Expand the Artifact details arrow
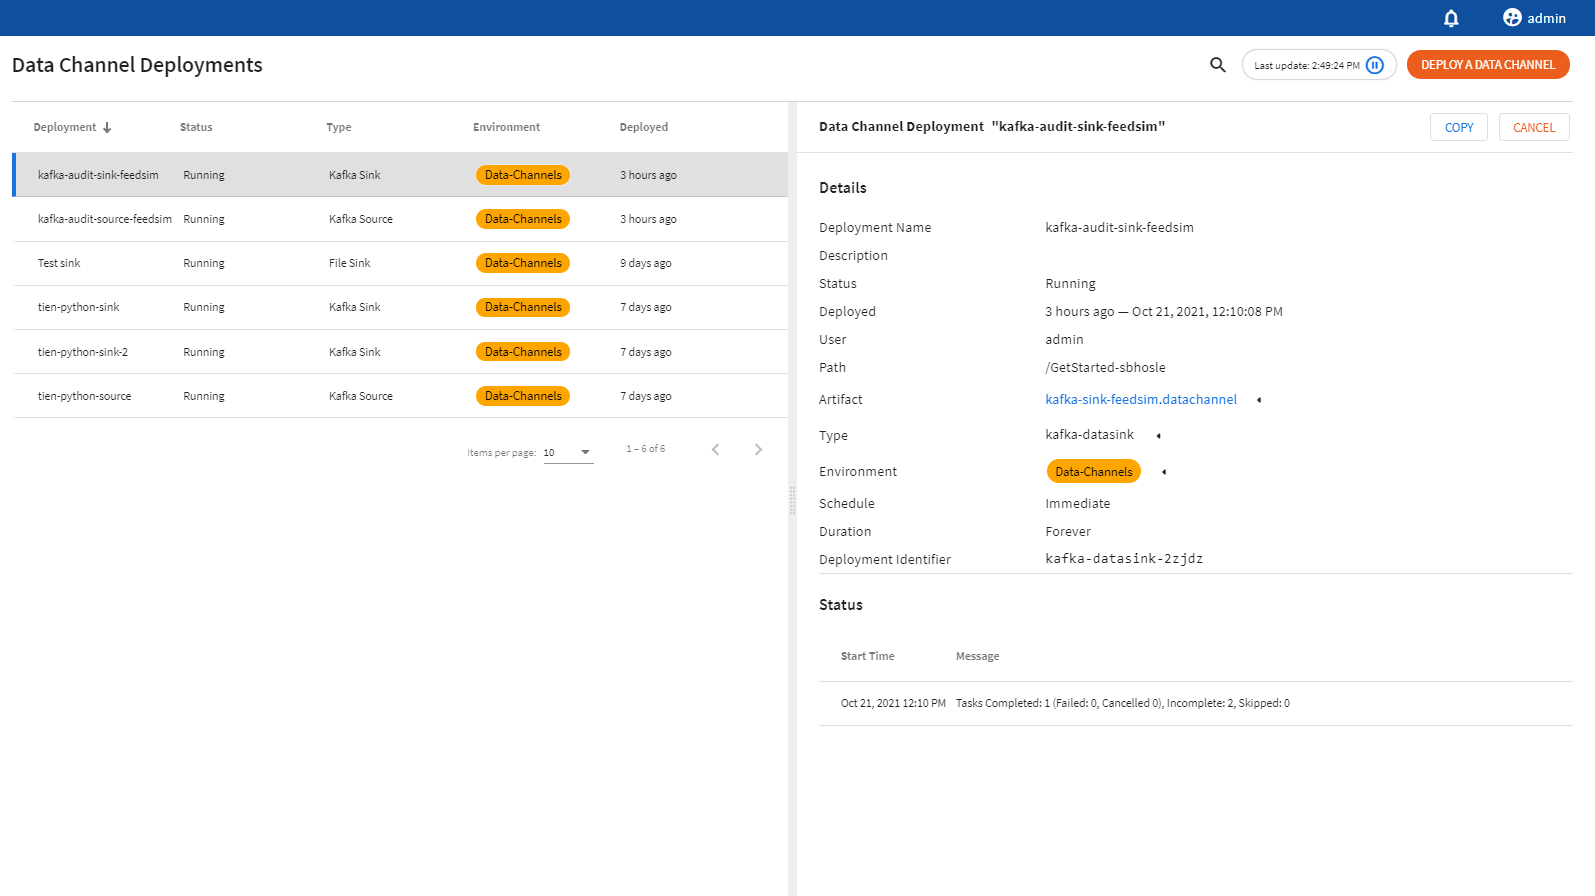1595x896 pixels. (x=1259, y=400)
